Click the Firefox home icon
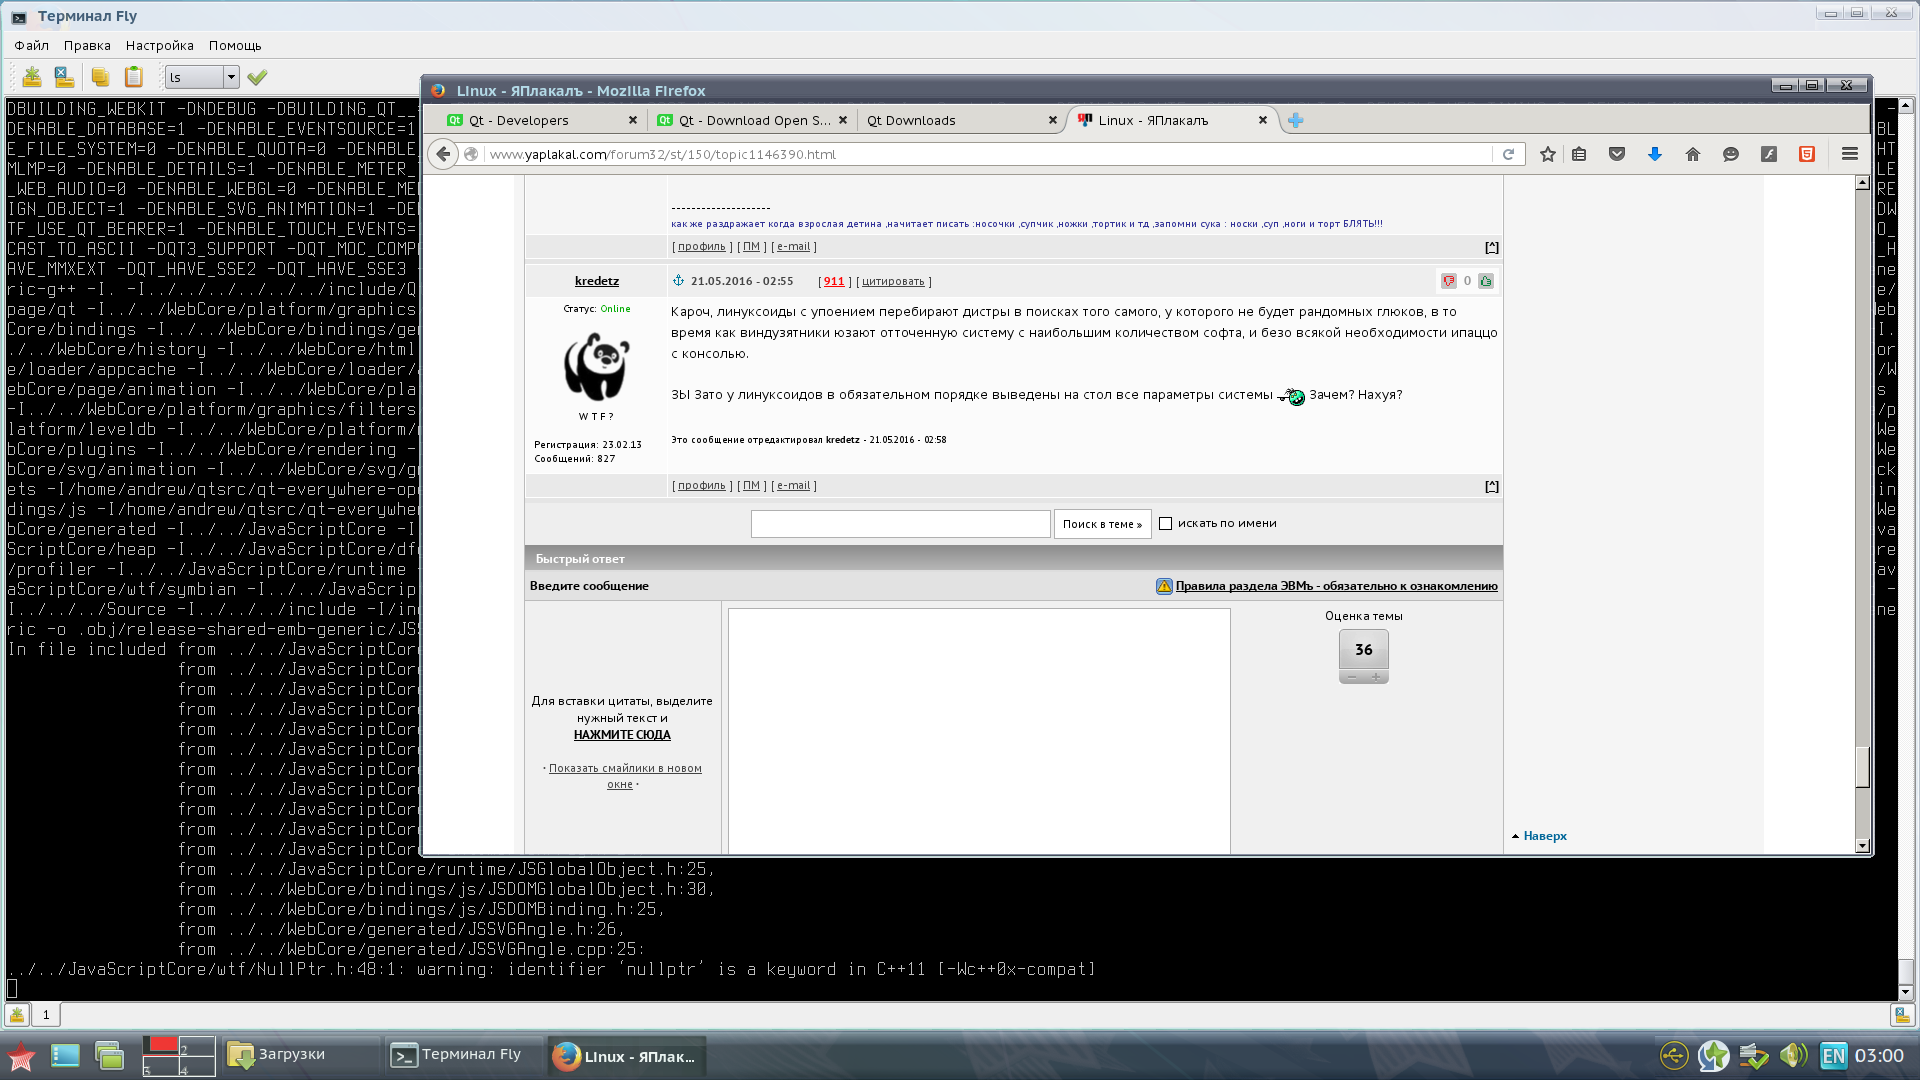This screenshot has width=1920, height=1080. tap(1693, 154)
